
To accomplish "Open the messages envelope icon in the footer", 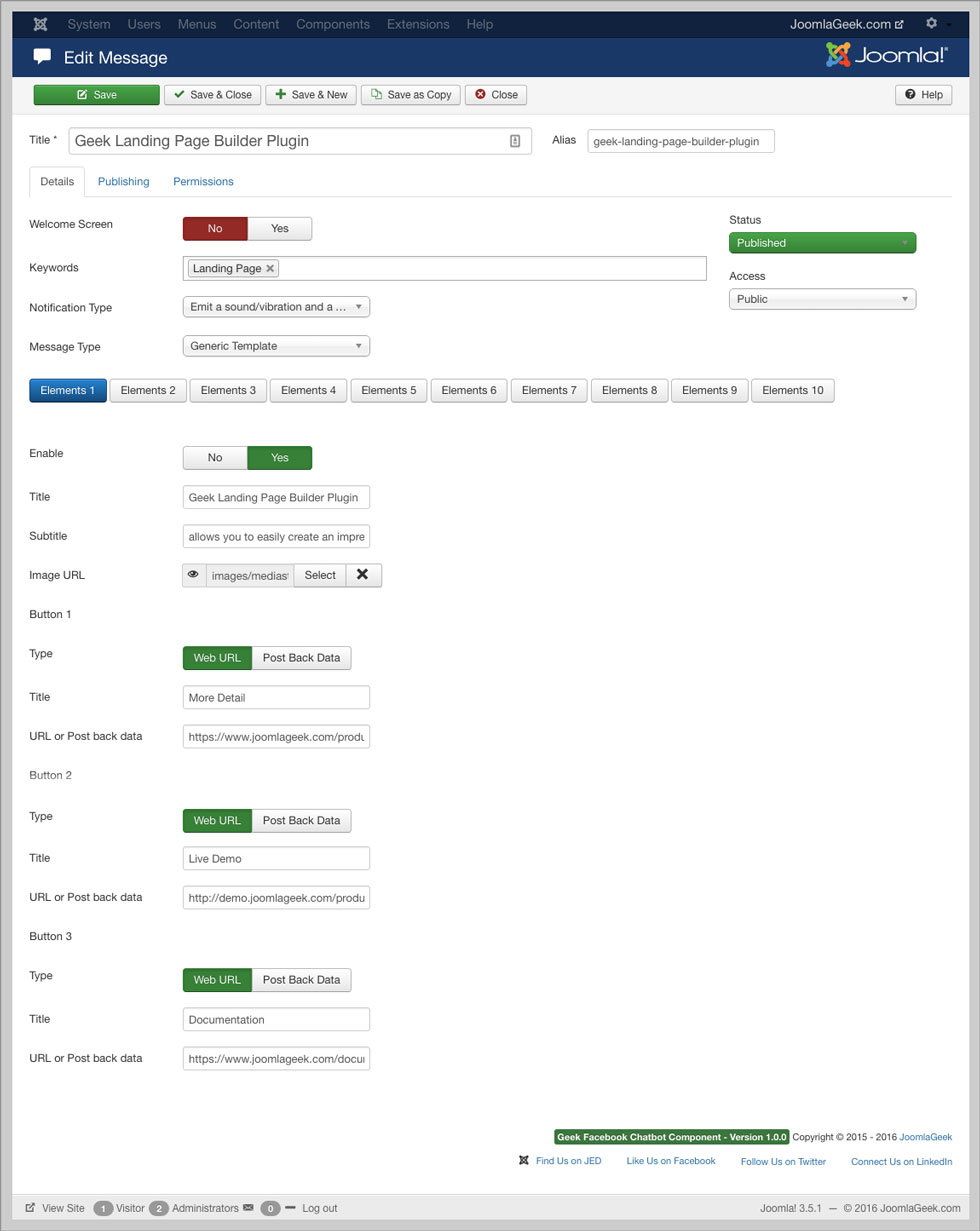I will 248,1208.
